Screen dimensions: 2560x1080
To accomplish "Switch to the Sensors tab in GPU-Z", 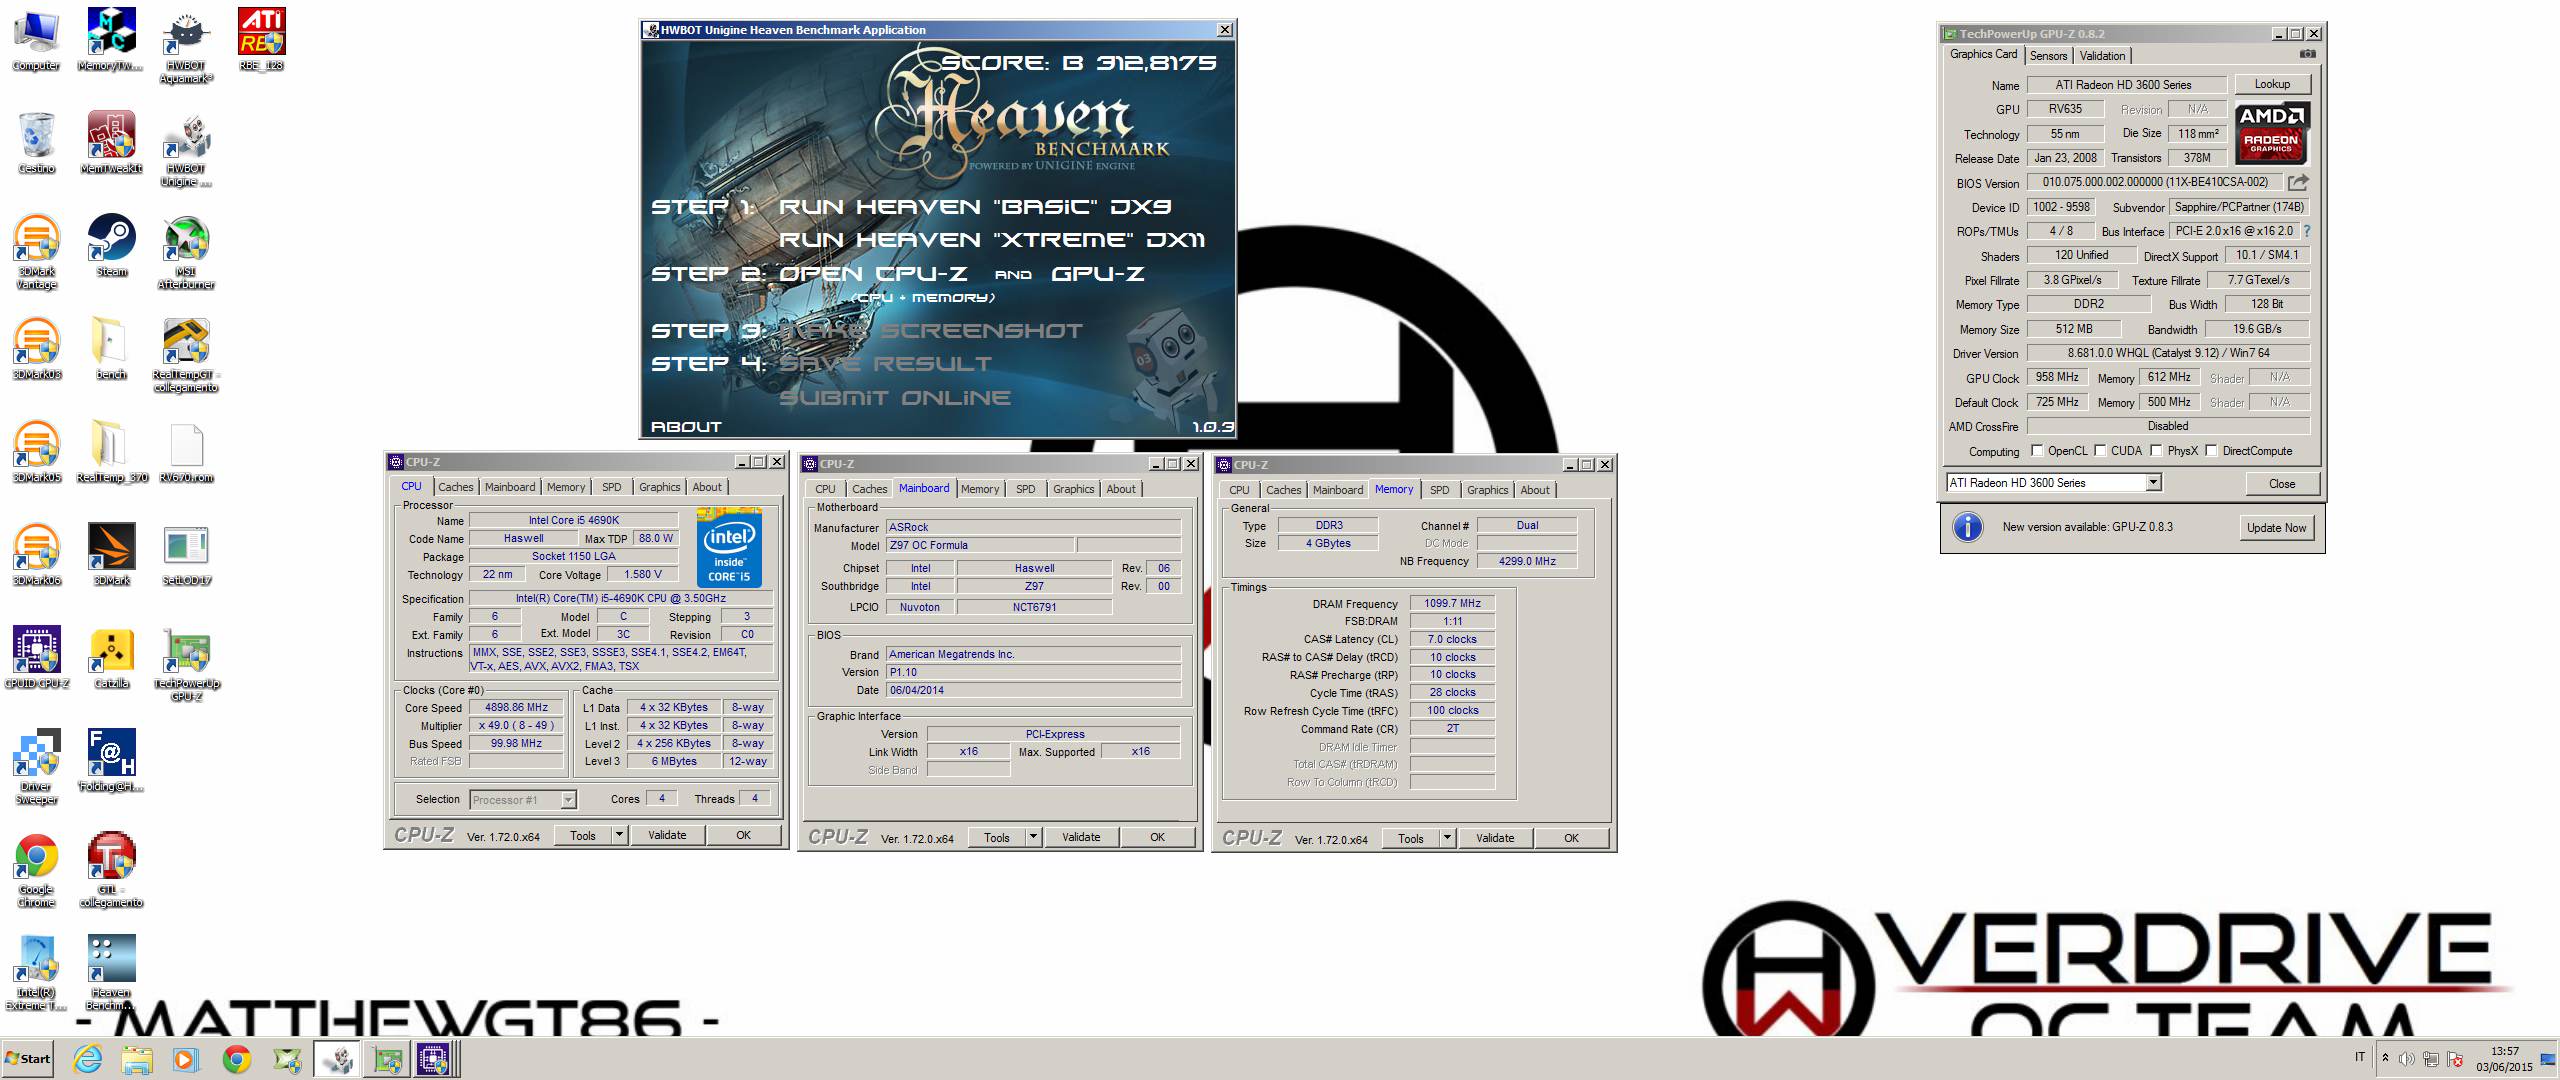I will click(2048, 56).
